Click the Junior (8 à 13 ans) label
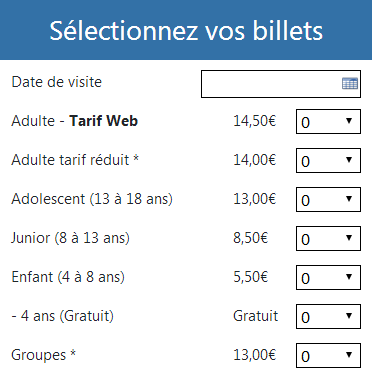This screenshot has width=372, height=370. 70,238
